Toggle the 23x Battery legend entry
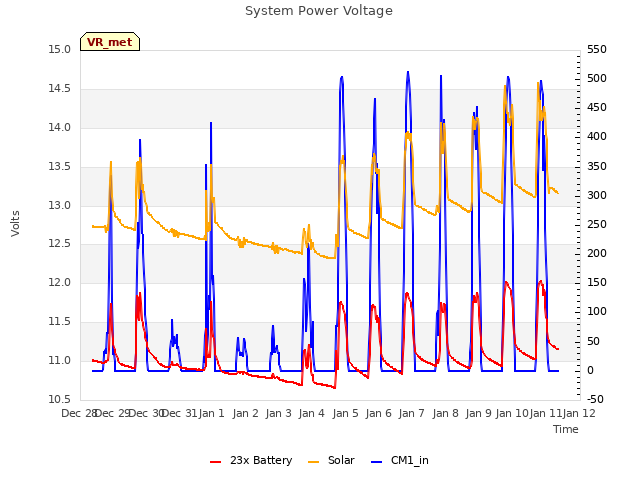Screen dimensions: 640x480 [x=251, y=460]
